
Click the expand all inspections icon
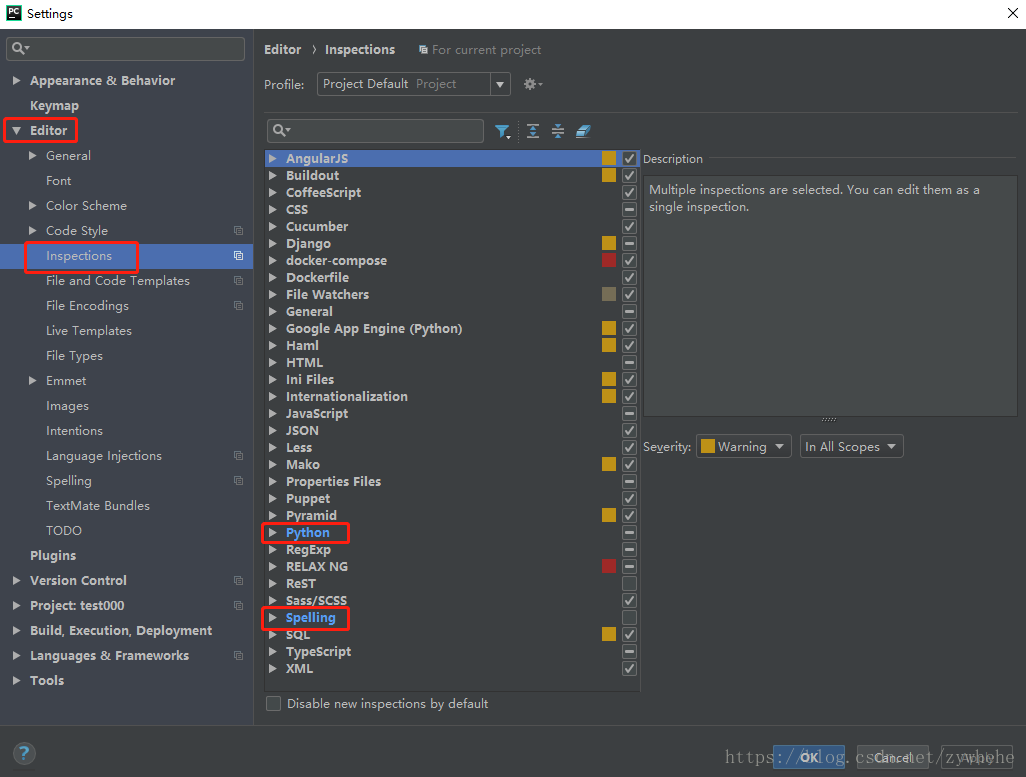[533, 131]
